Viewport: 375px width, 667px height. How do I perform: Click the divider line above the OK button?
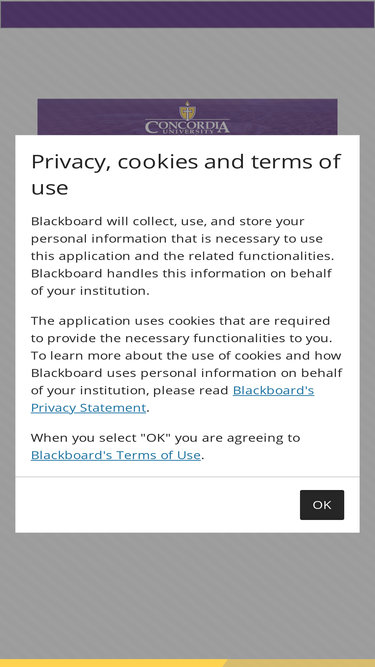click(188, 477)
